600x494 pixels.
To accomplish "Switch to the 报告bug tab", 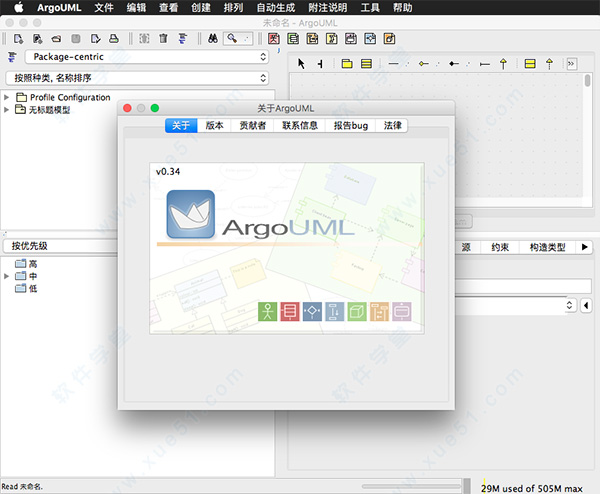I will 351,126.
